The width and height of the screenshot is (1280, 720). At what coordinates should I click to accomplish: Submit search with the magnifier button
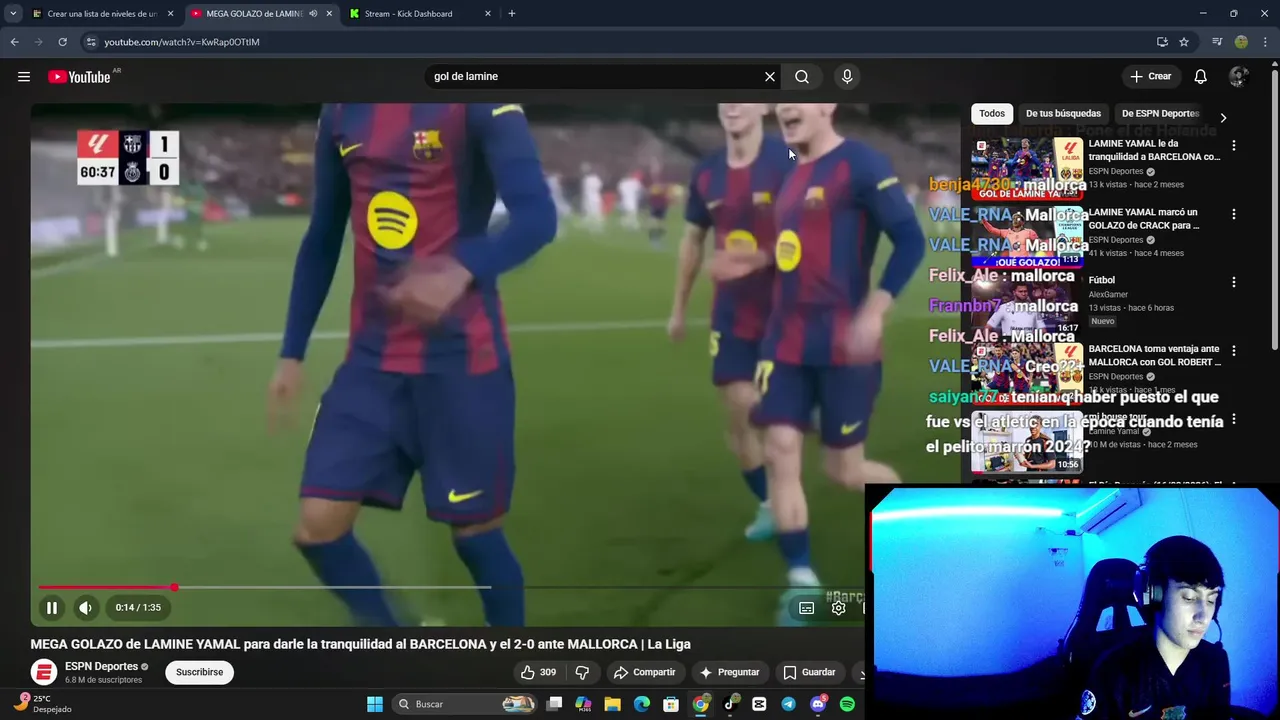click(802, 77)
